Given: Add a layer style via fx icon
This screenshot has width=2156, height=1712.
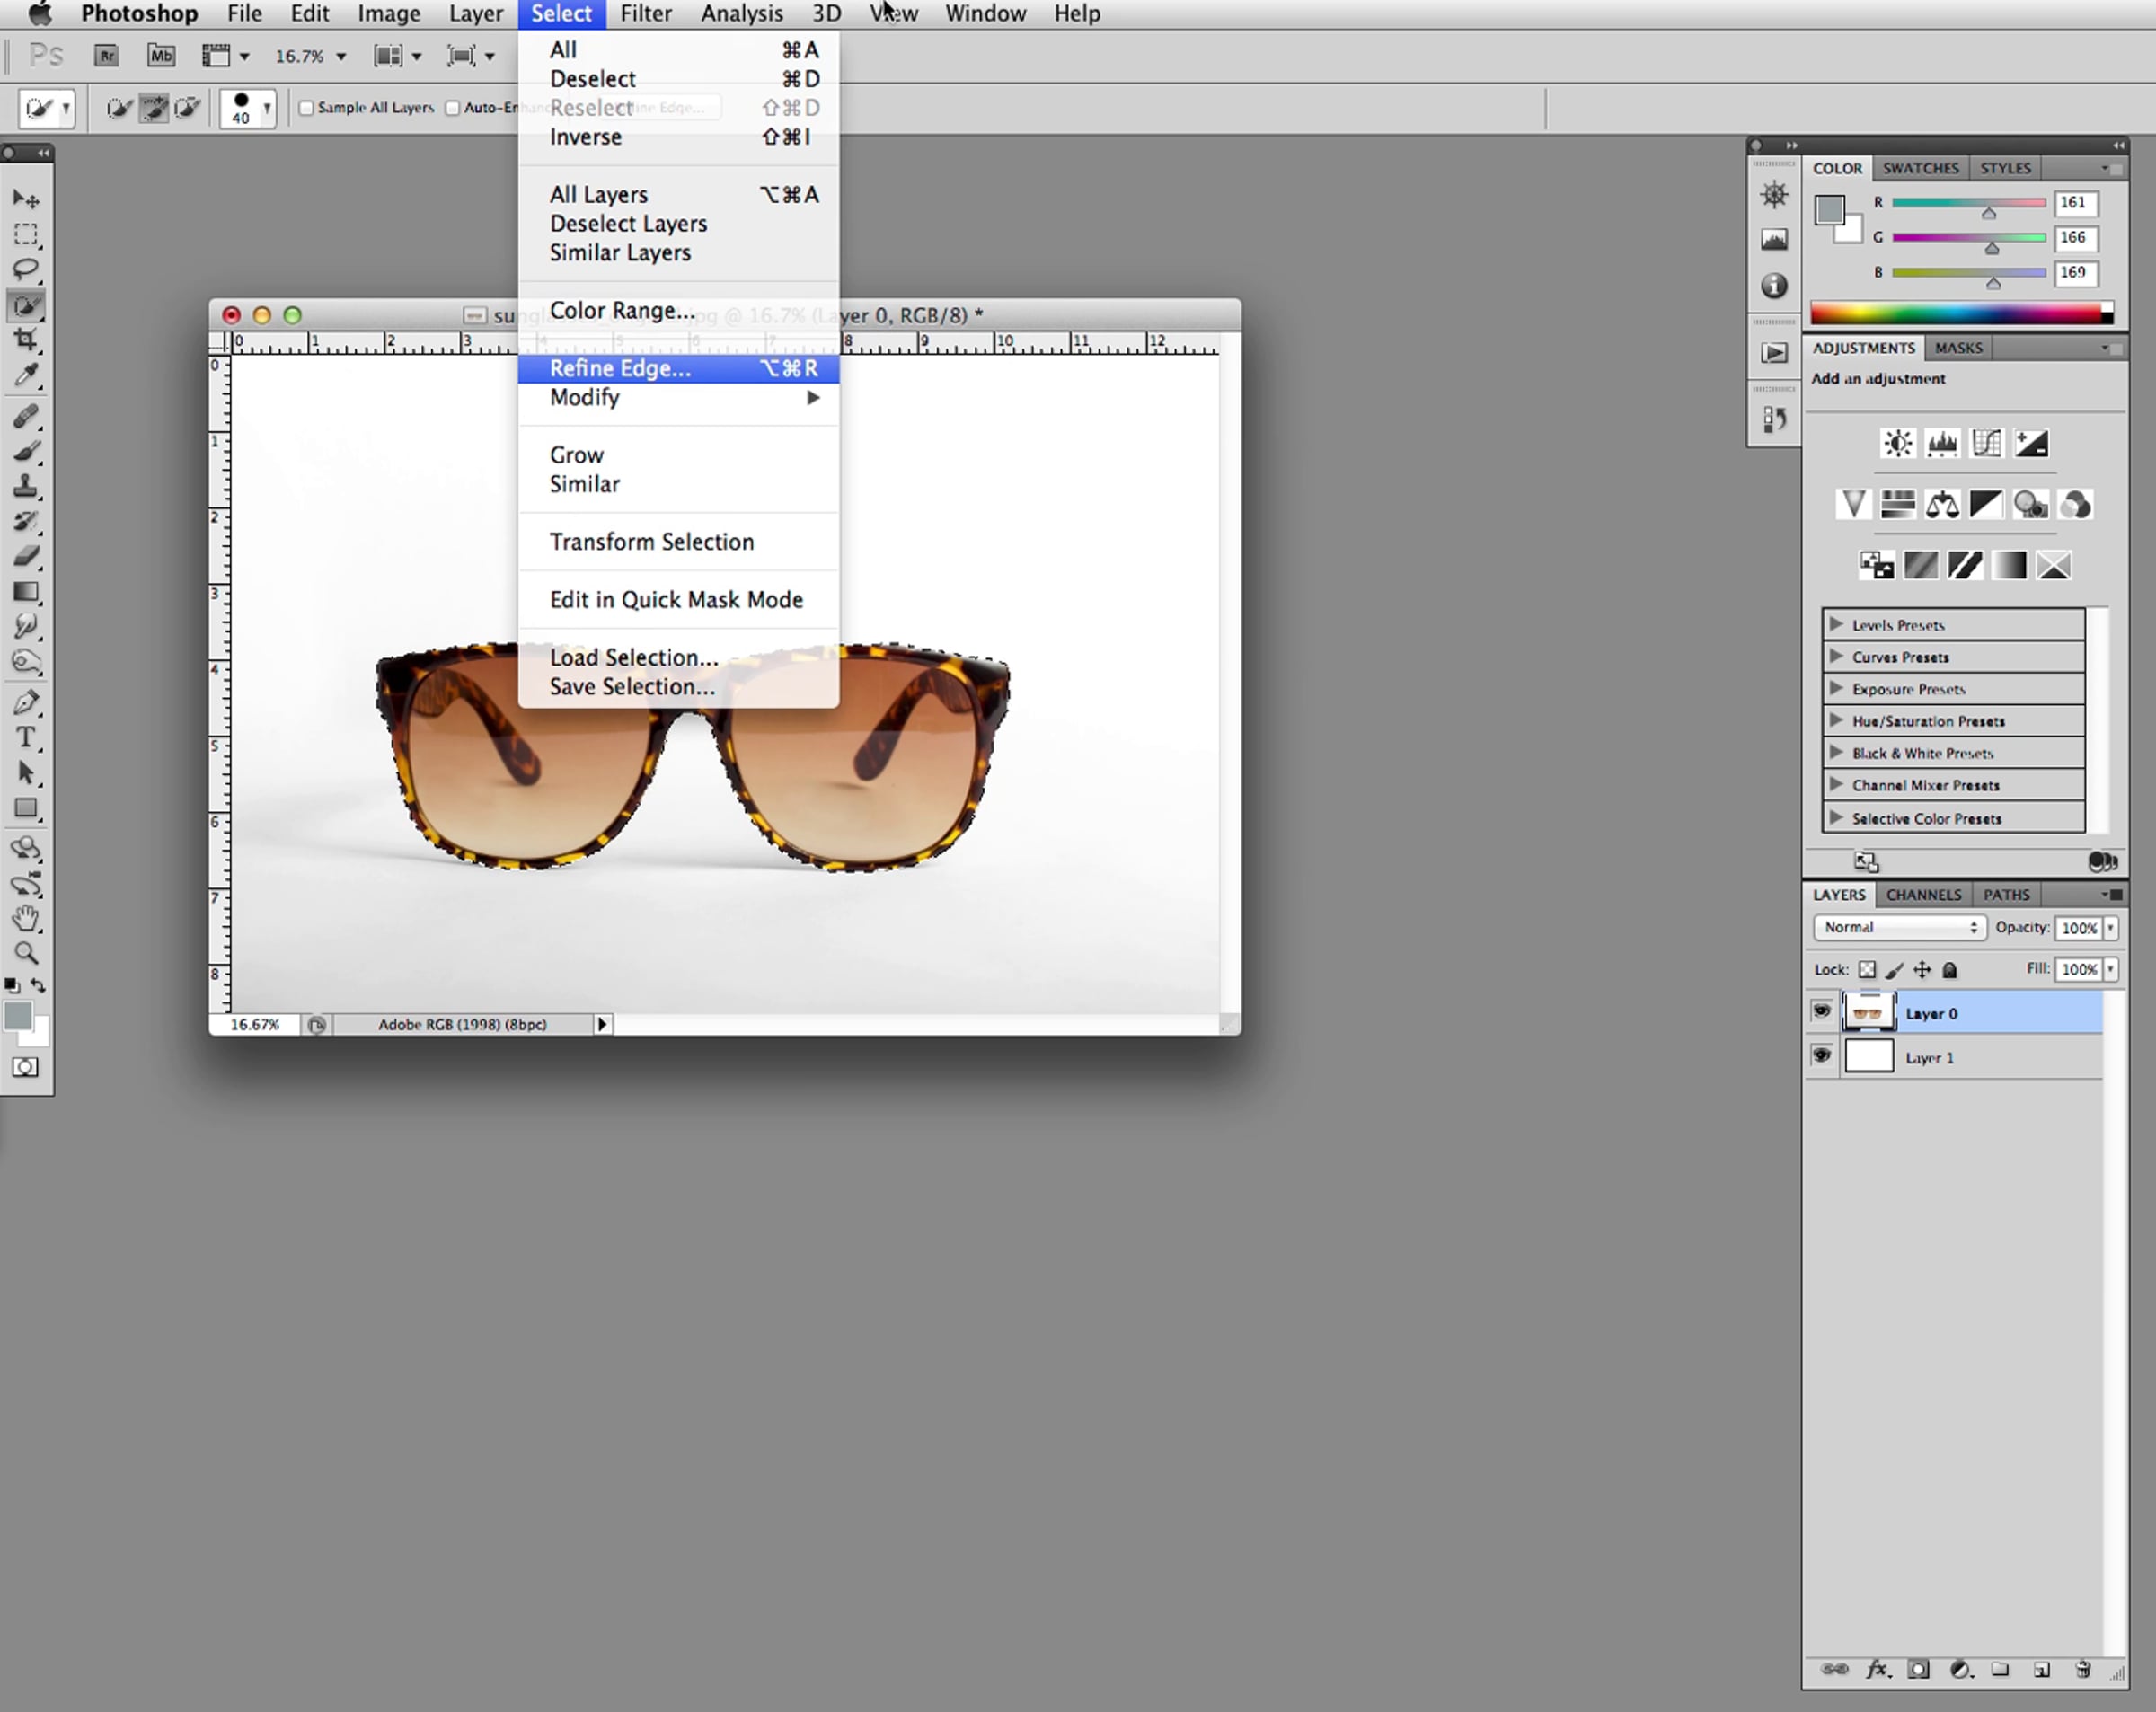Looking at the screenshot, I should (1878, 1669).
